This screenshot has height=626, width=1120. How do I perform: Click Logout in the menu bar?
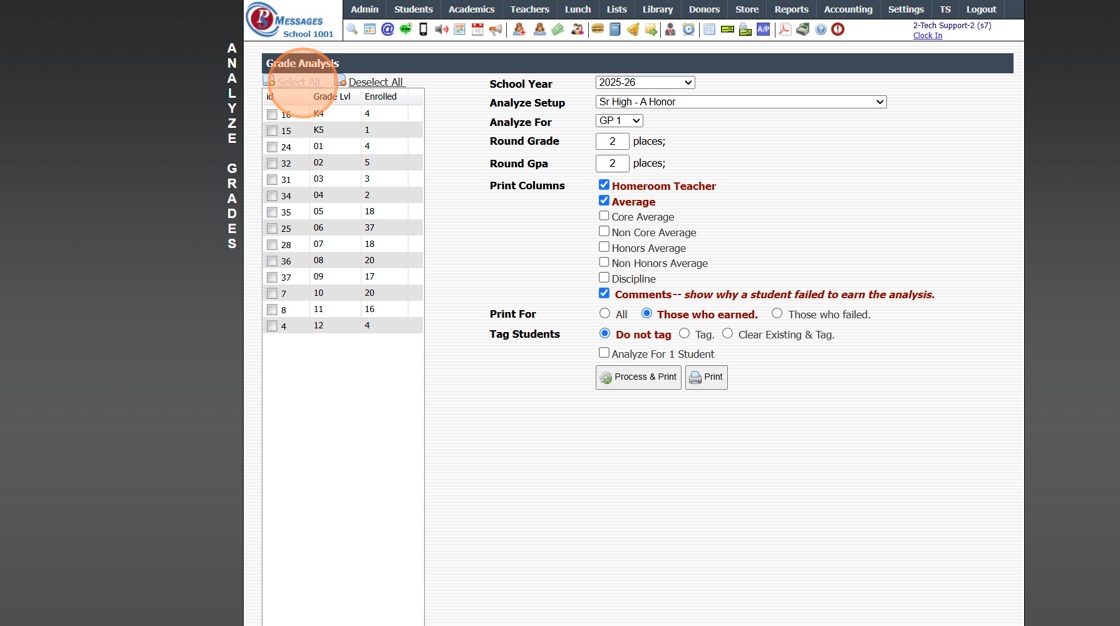click(981, 9)
